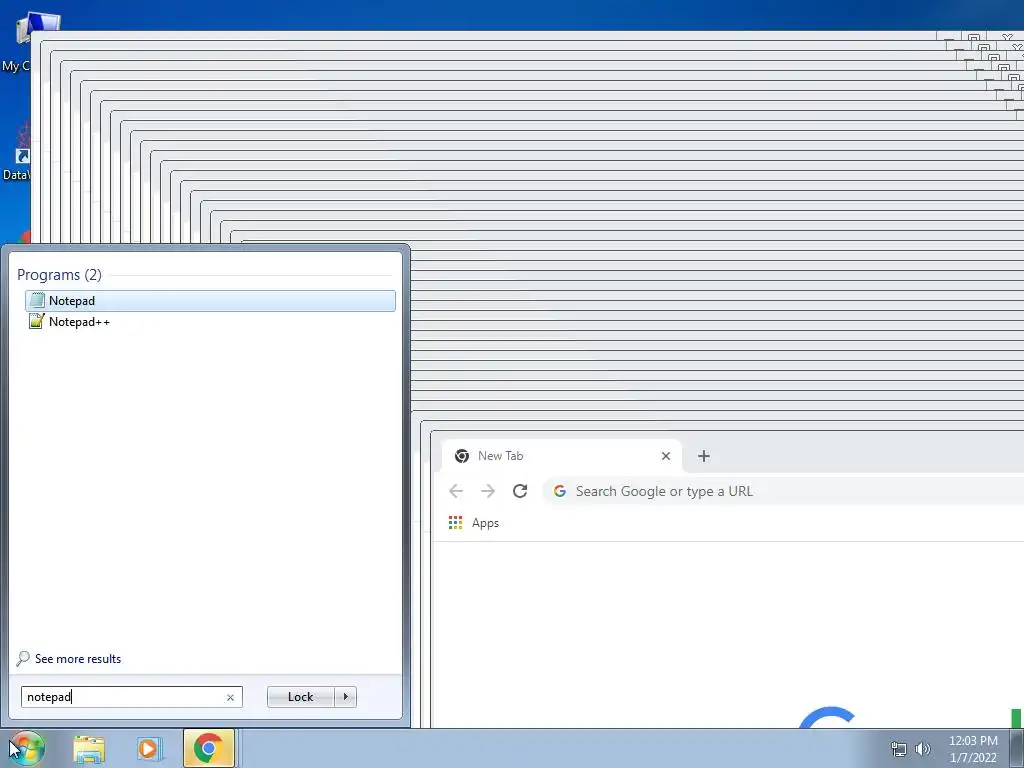Screen dimensions: 1024x768
Task: Click the Notepad icon in the results list
Action: tap(37, 300)
